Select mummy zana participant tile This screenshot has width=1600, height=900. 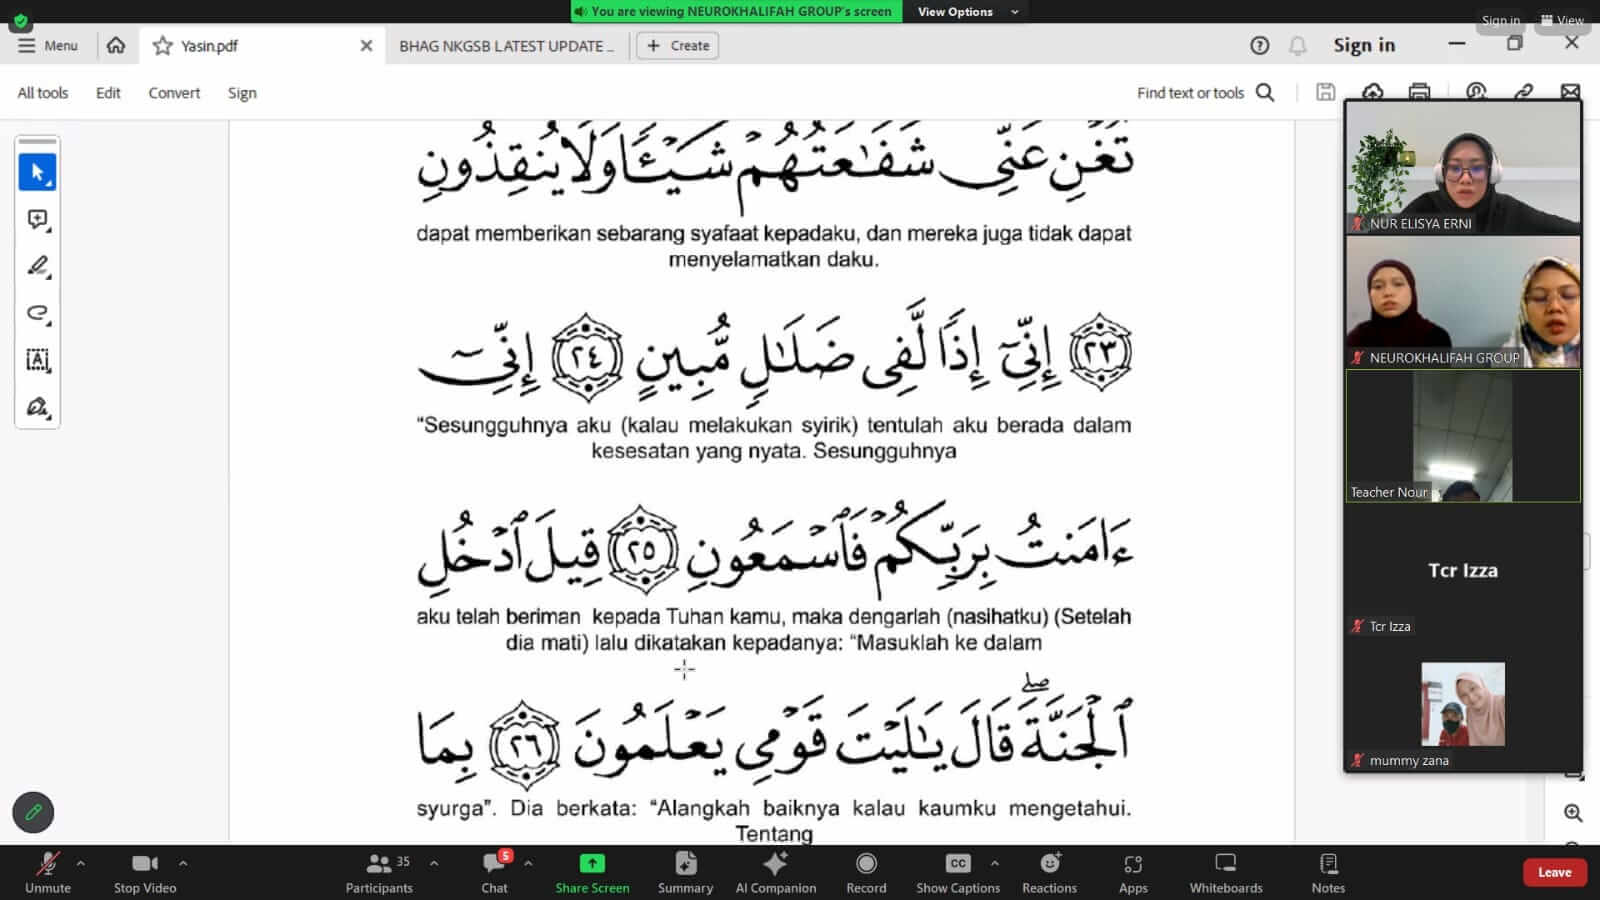click(x=1463, y=704)
